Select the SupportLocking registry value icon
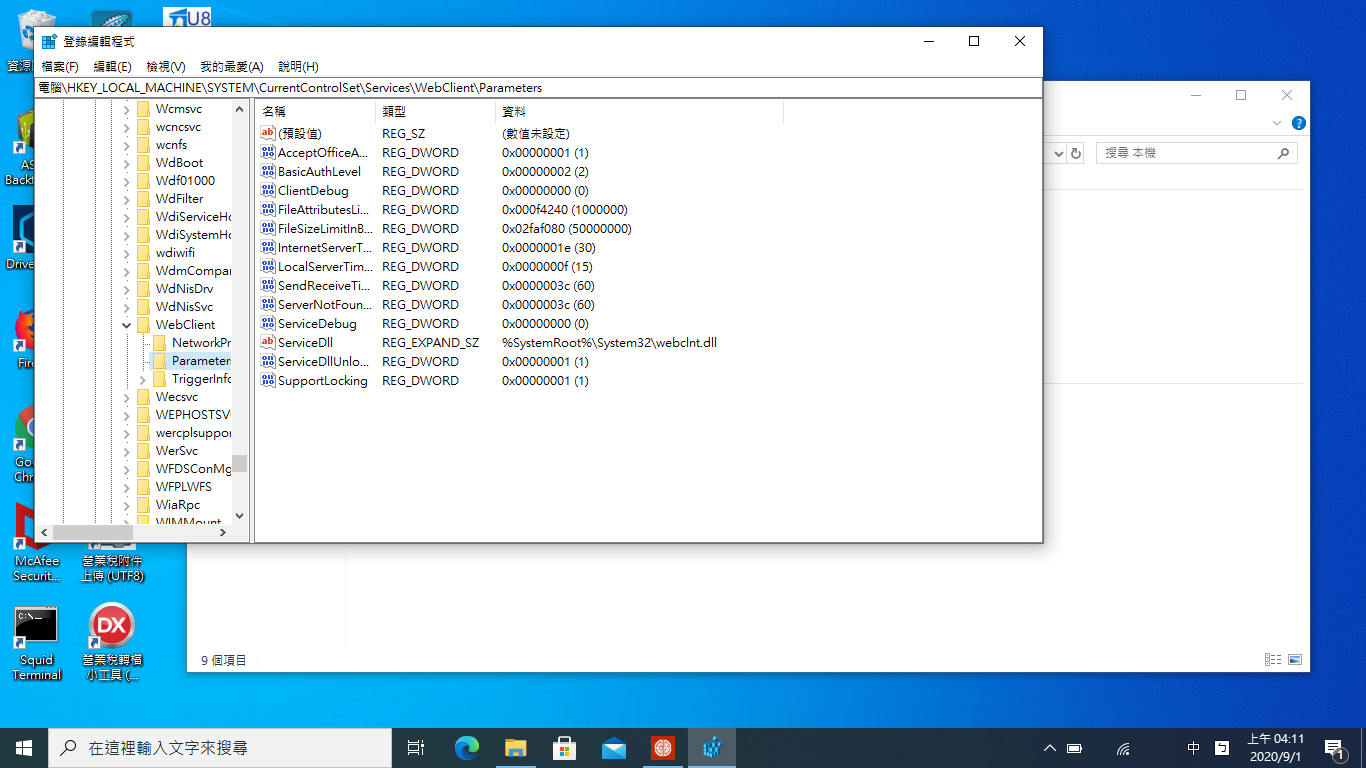Image resolution: width=1366 pixels, height=768 pixels. 267,381
